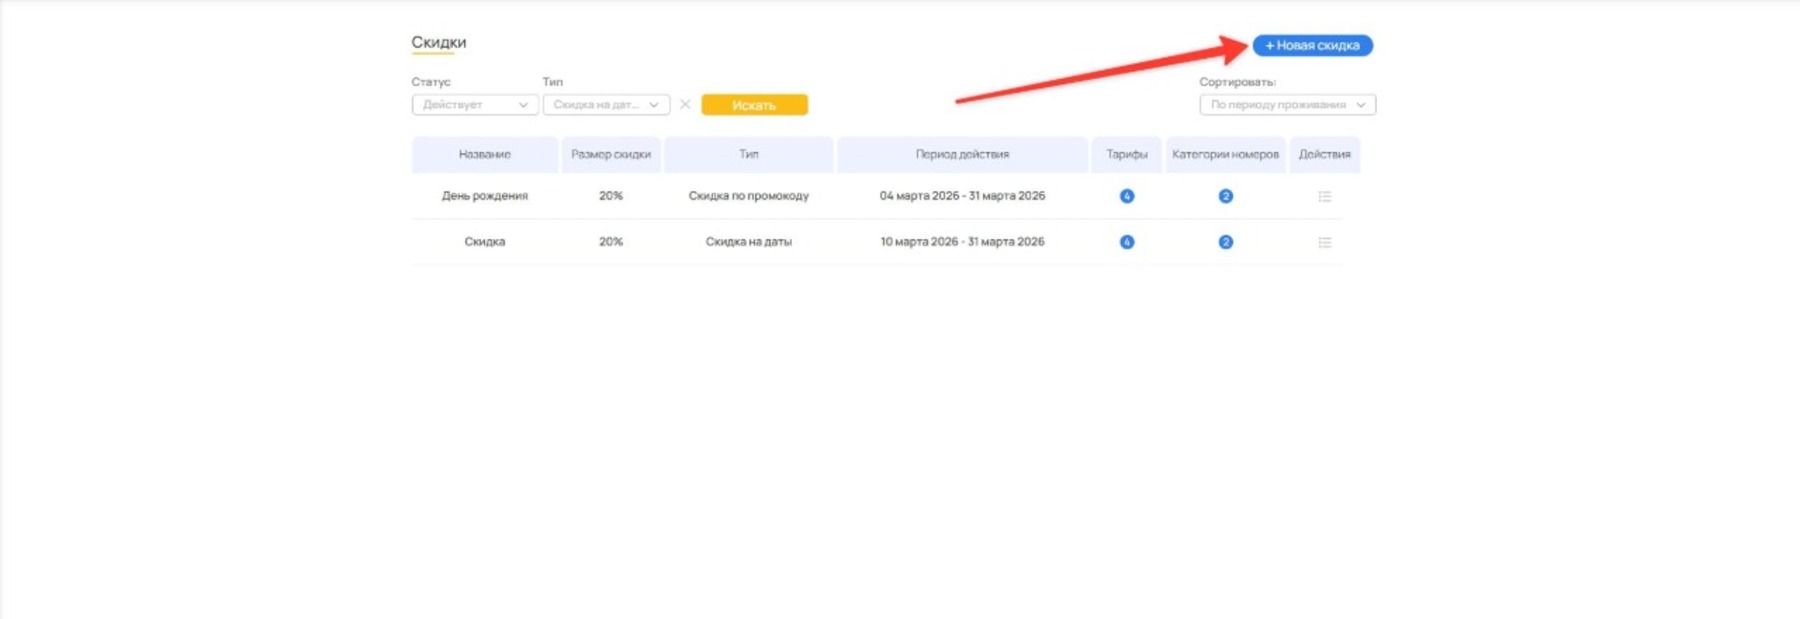Select the "Период действия" column header
The height and width of the screenshot is (619, 1800).
(x=962, y=155)
